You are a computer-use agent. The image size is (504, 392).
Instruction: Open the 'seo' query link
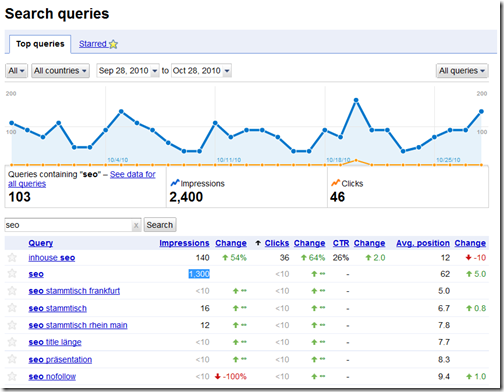36,274
